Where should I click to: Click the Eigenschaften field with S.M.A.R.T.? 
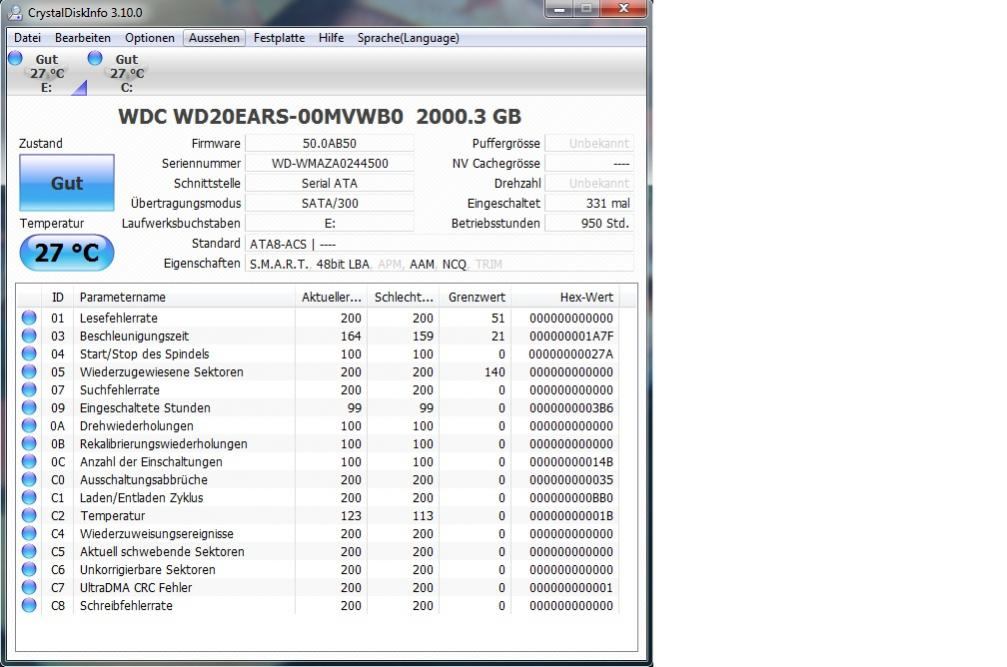pos(439,263)
